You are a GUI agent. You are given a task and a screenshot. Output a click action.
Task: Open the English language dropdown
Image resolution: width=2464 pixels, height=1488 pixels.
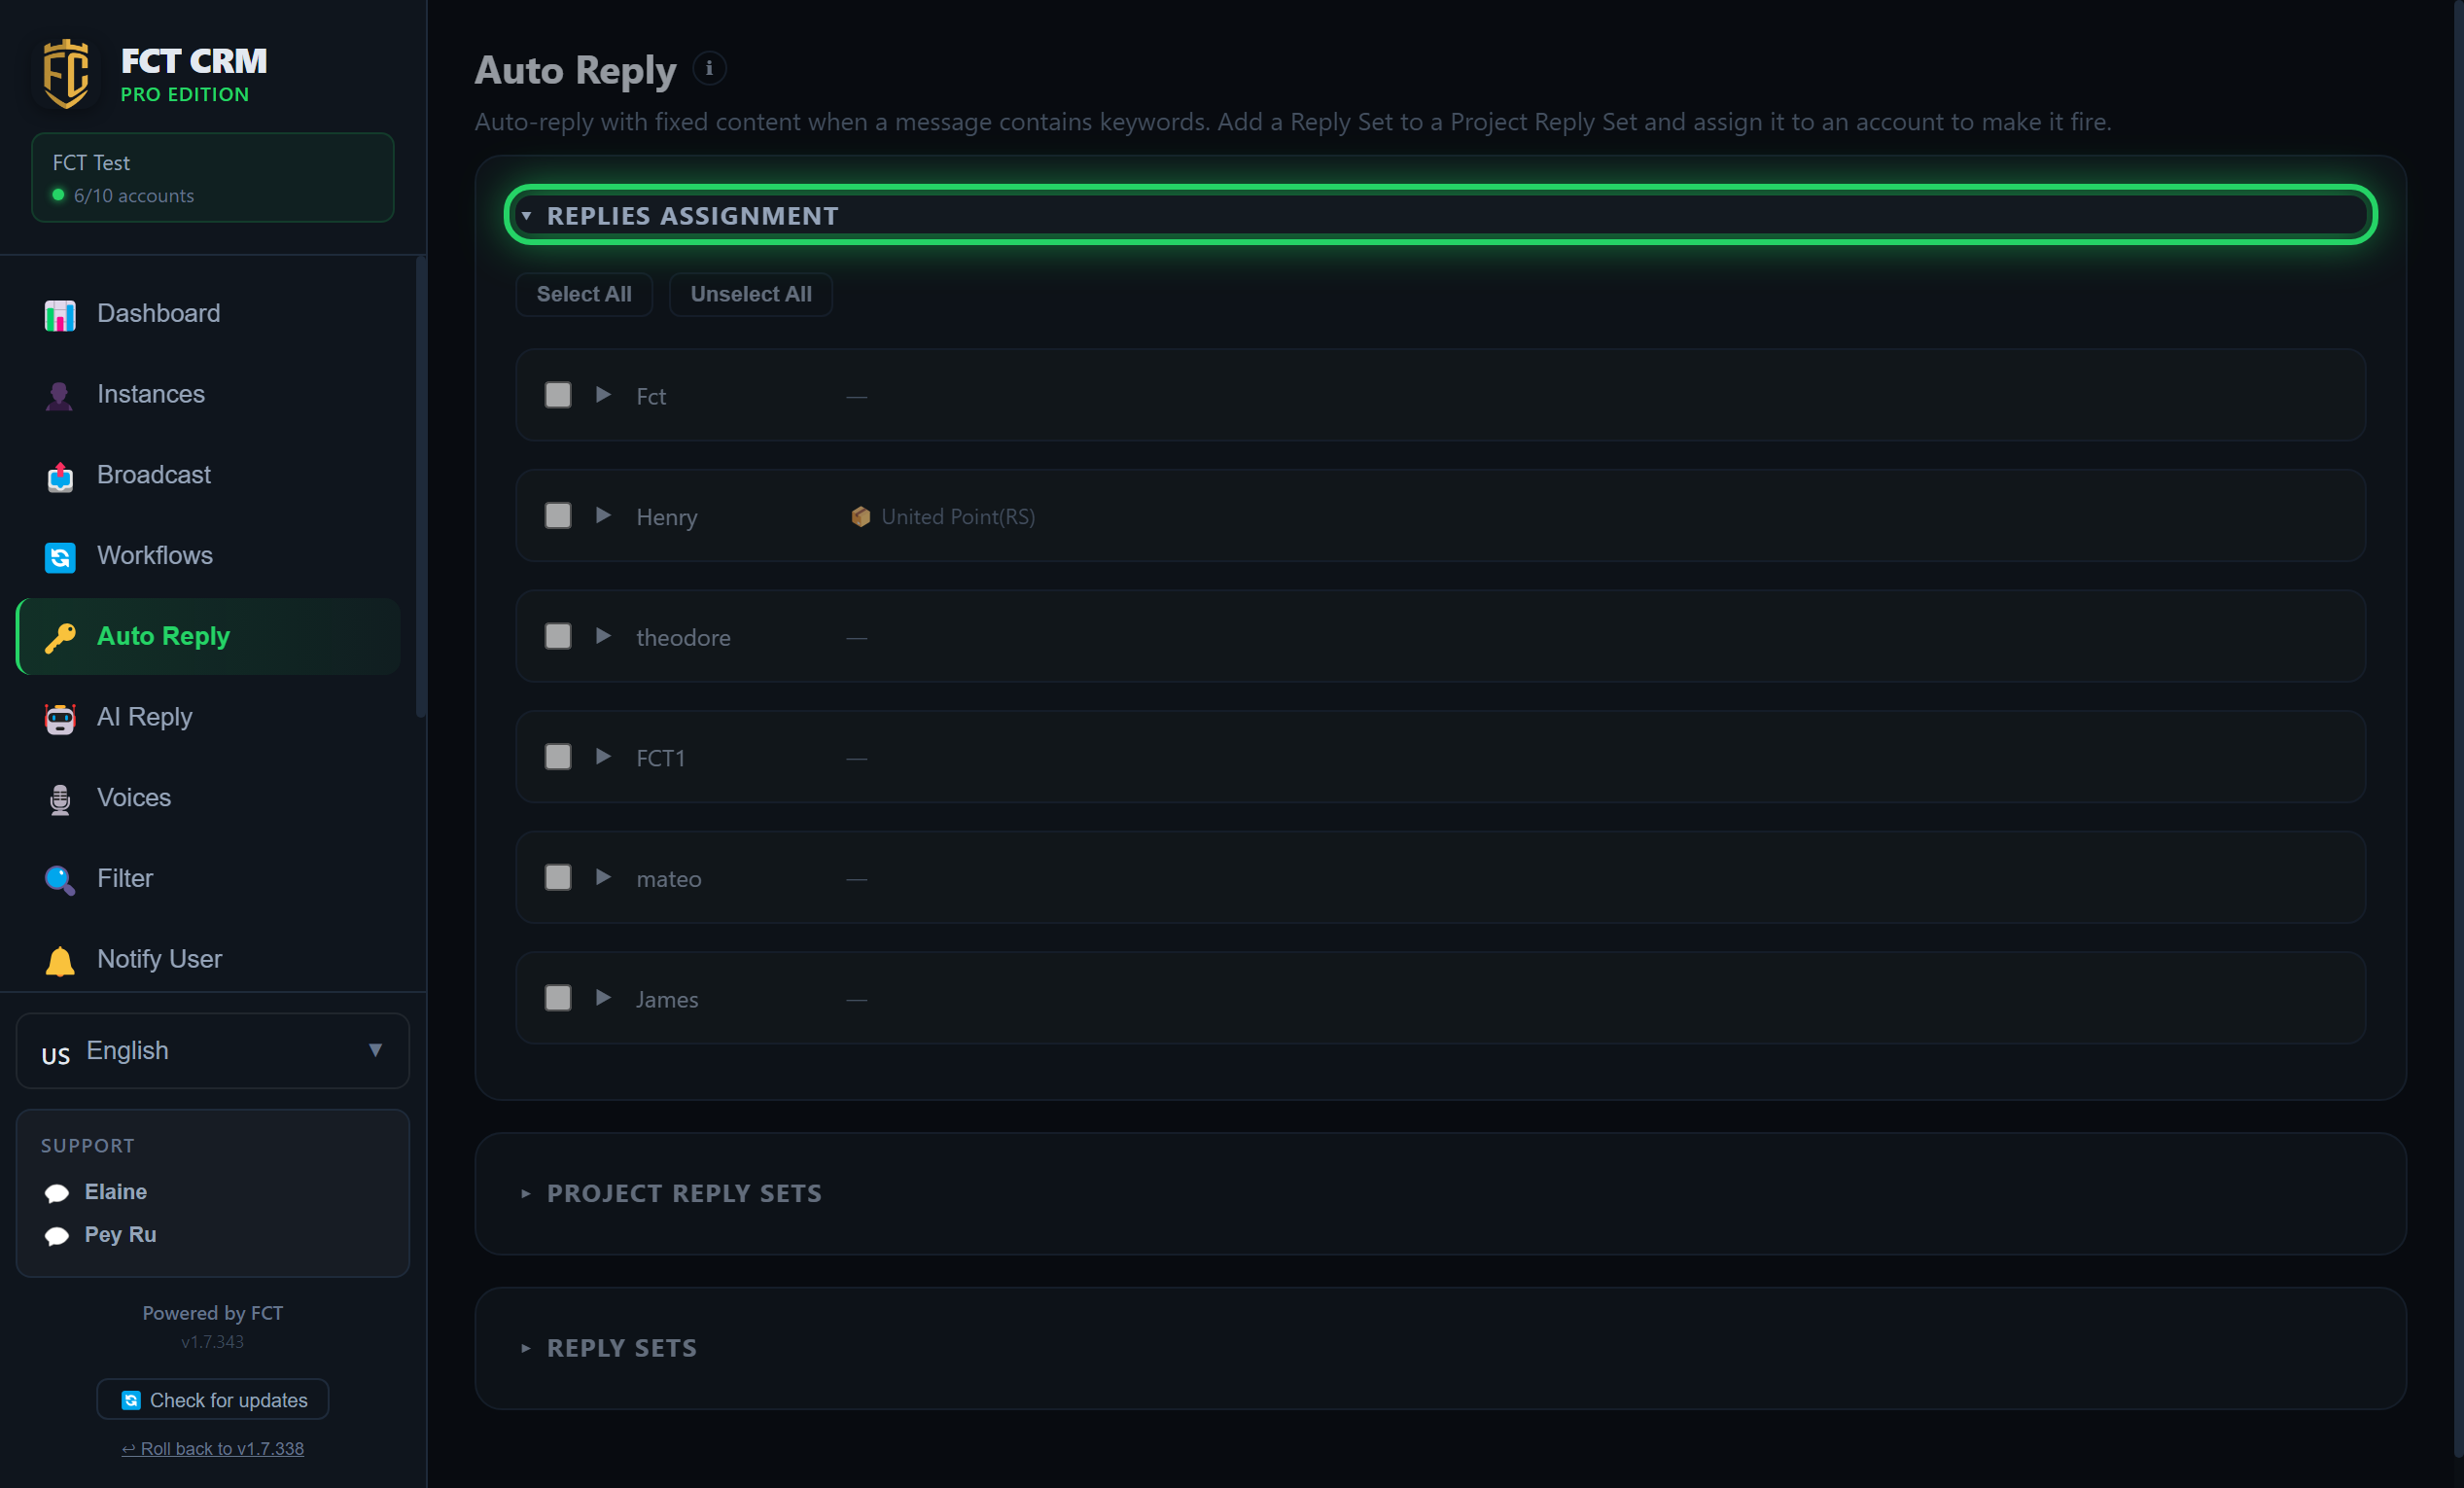[x=213, y=1050]
